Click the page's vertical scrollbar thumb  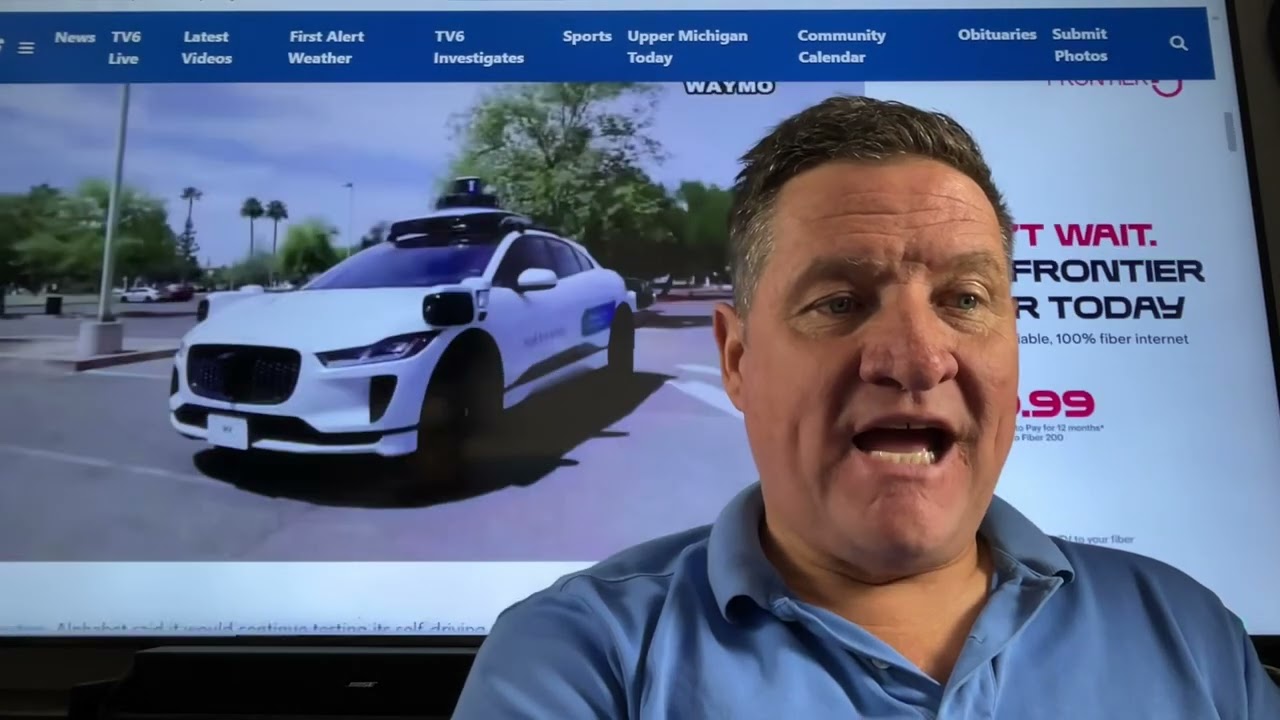(1231, 132)
